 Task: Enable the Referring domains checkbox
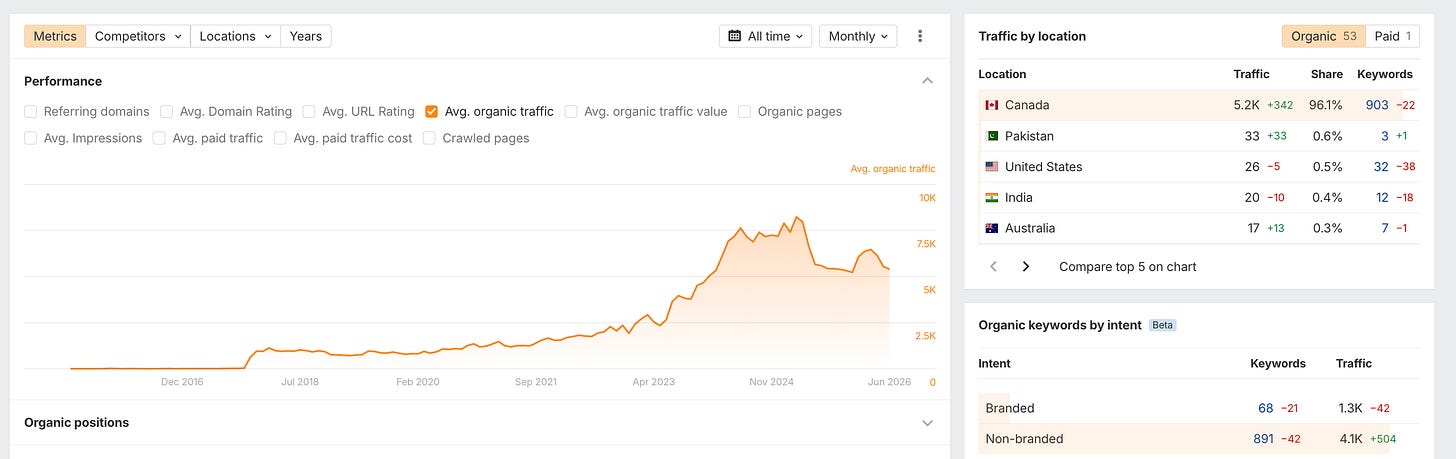31,112
